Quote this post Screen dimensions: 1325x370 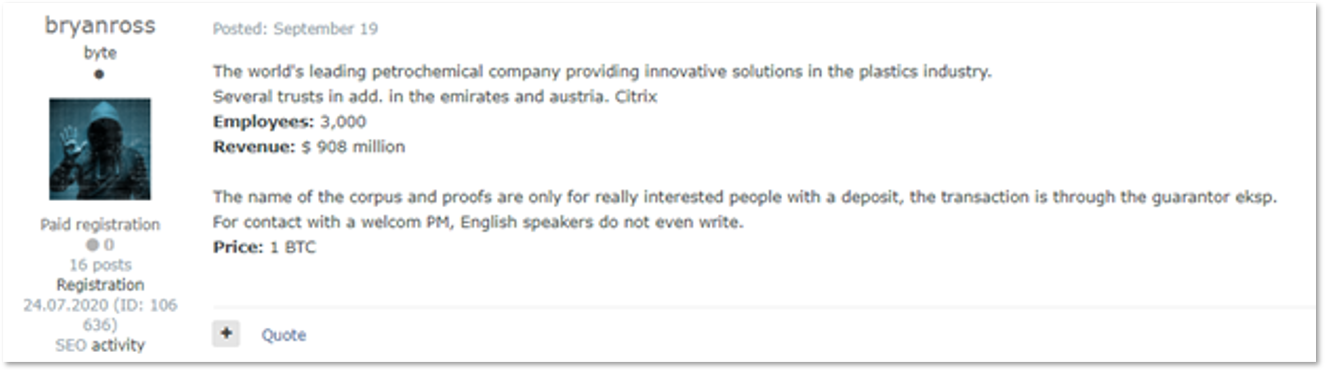284,335
